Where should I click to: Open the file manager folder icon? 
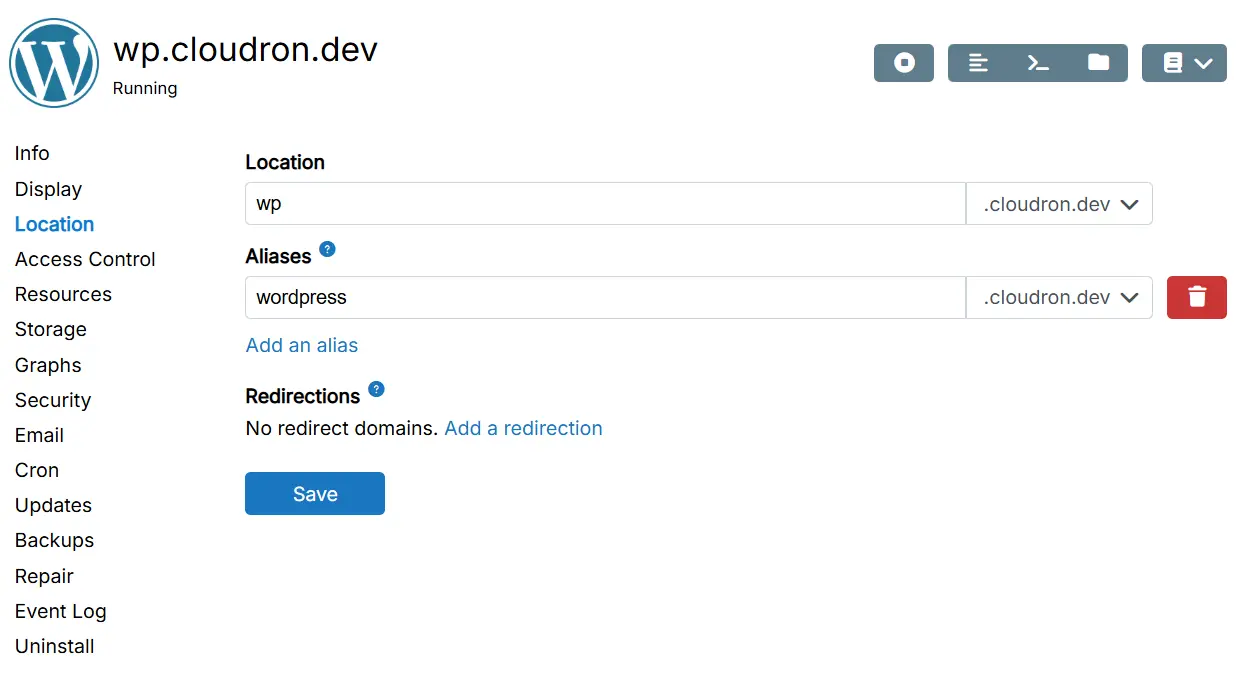[1098, 63]
